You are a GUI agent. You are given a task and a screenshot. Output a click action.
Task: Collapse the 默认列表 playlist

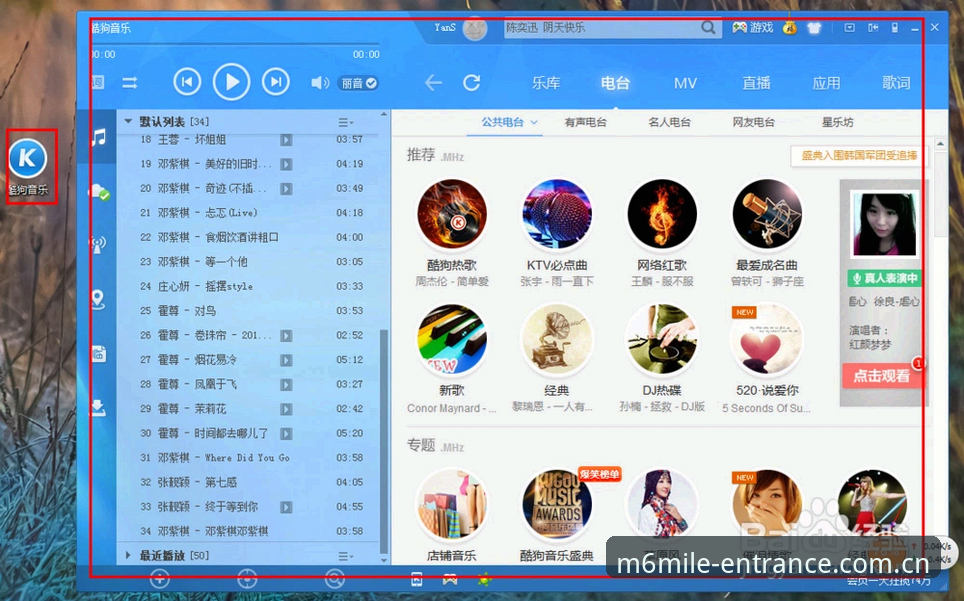click(x=128, y=121)
